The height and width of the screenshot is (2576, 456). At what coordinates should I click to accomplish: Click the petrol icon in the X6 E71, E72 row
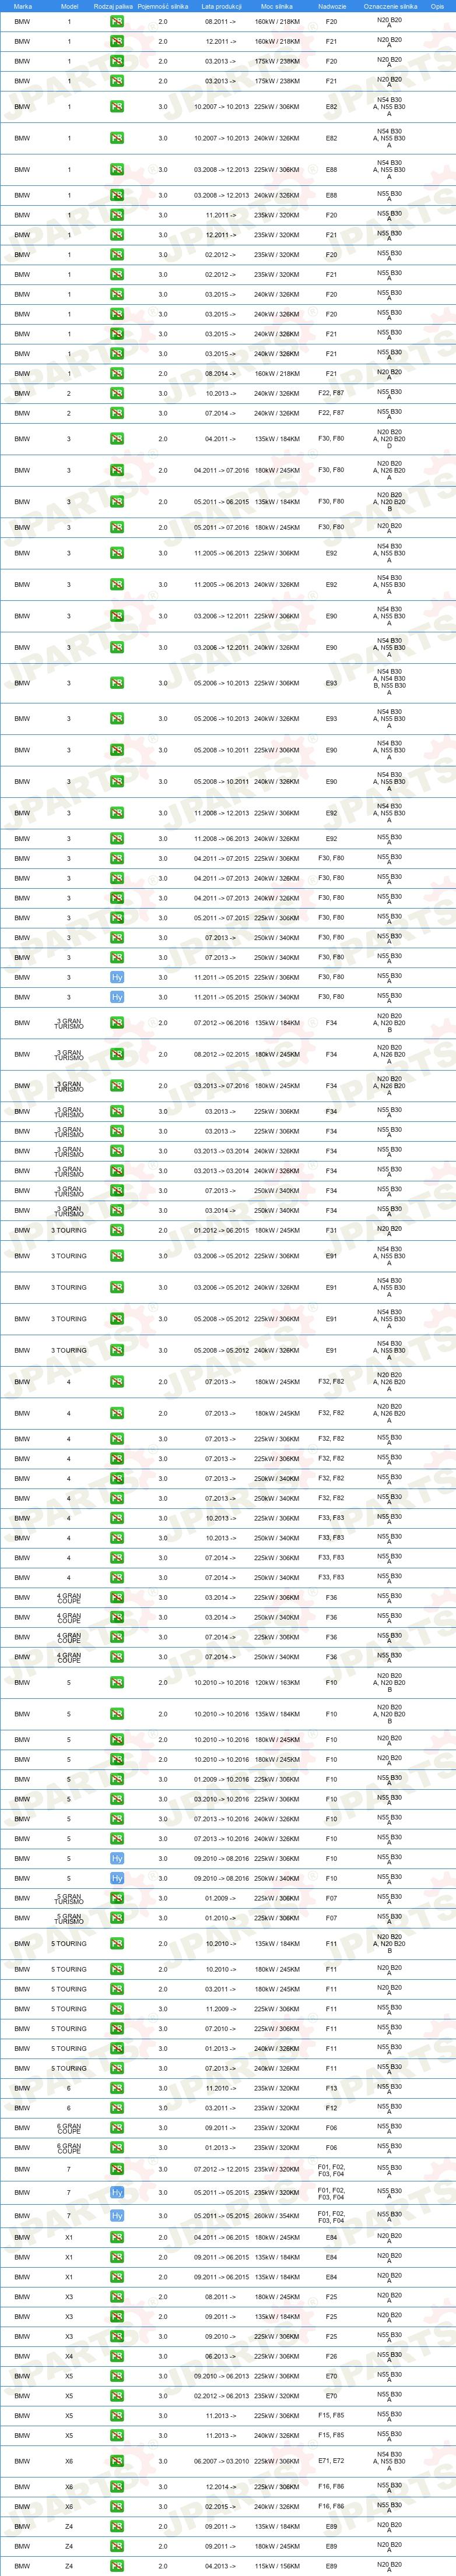[117, 2461]
